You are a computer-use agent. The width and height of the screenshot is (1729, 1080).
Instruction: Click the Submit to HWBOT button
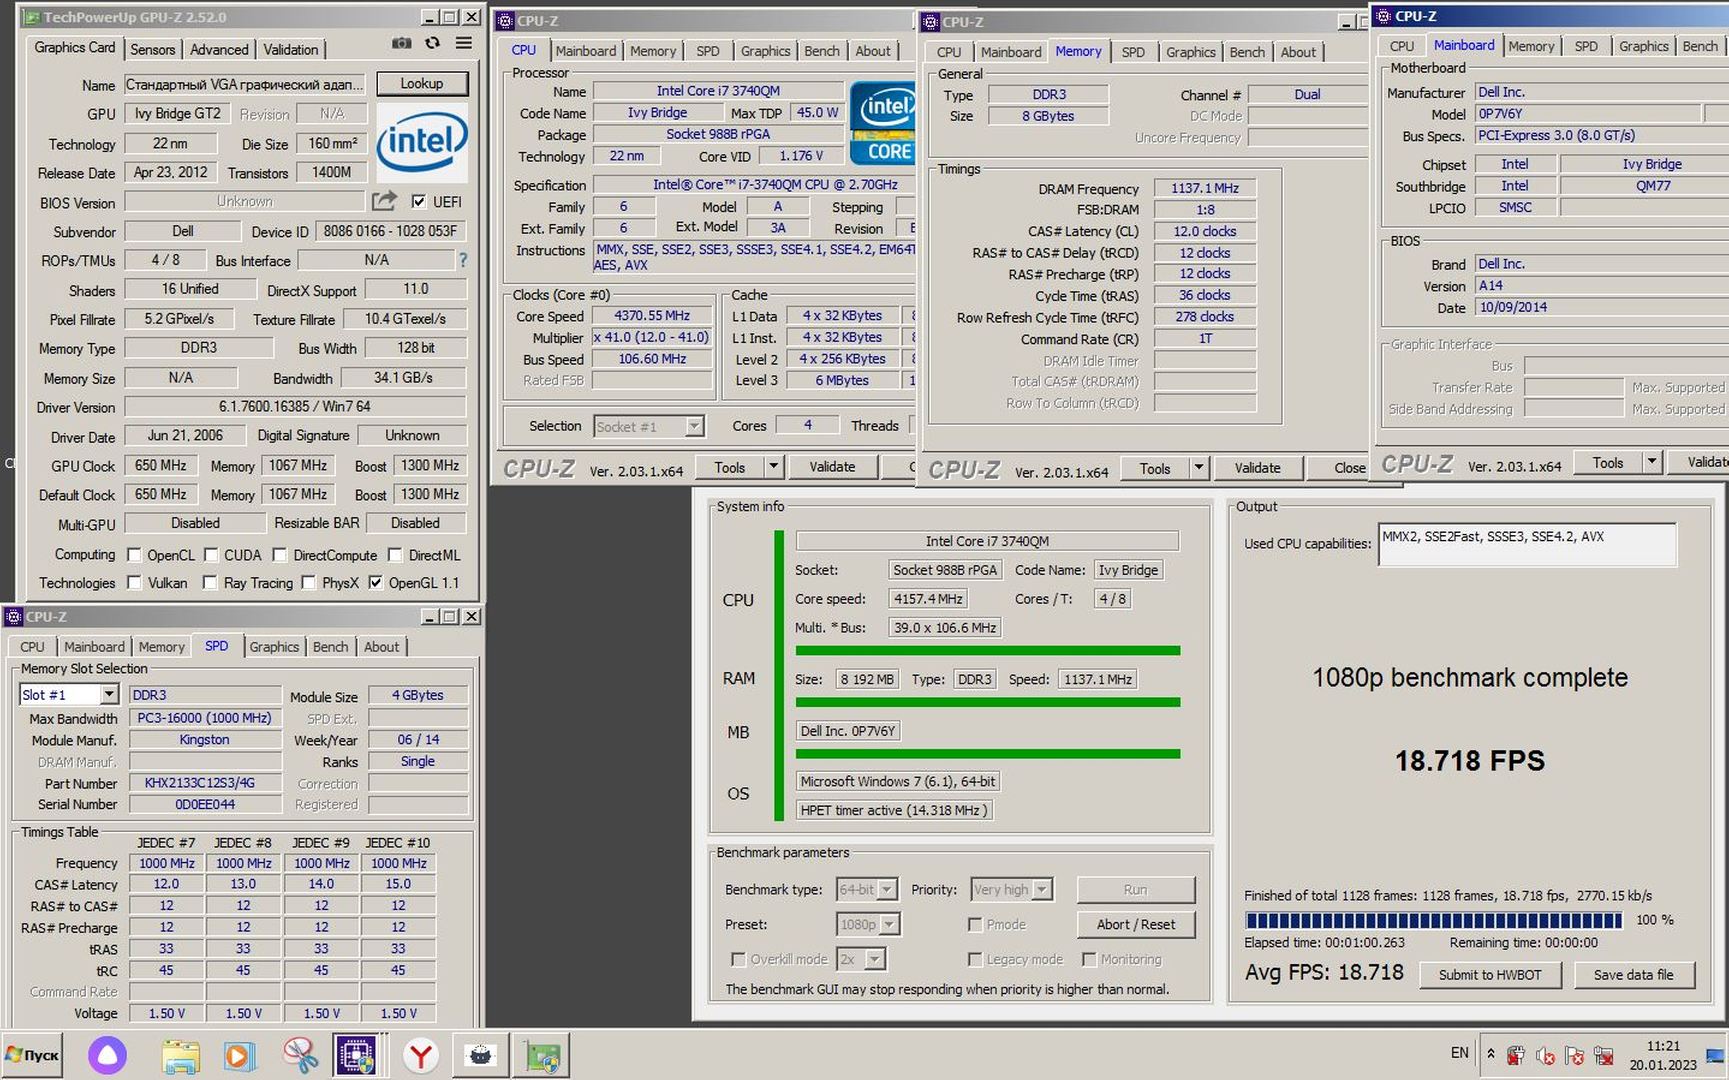(x=1490, y=974)
